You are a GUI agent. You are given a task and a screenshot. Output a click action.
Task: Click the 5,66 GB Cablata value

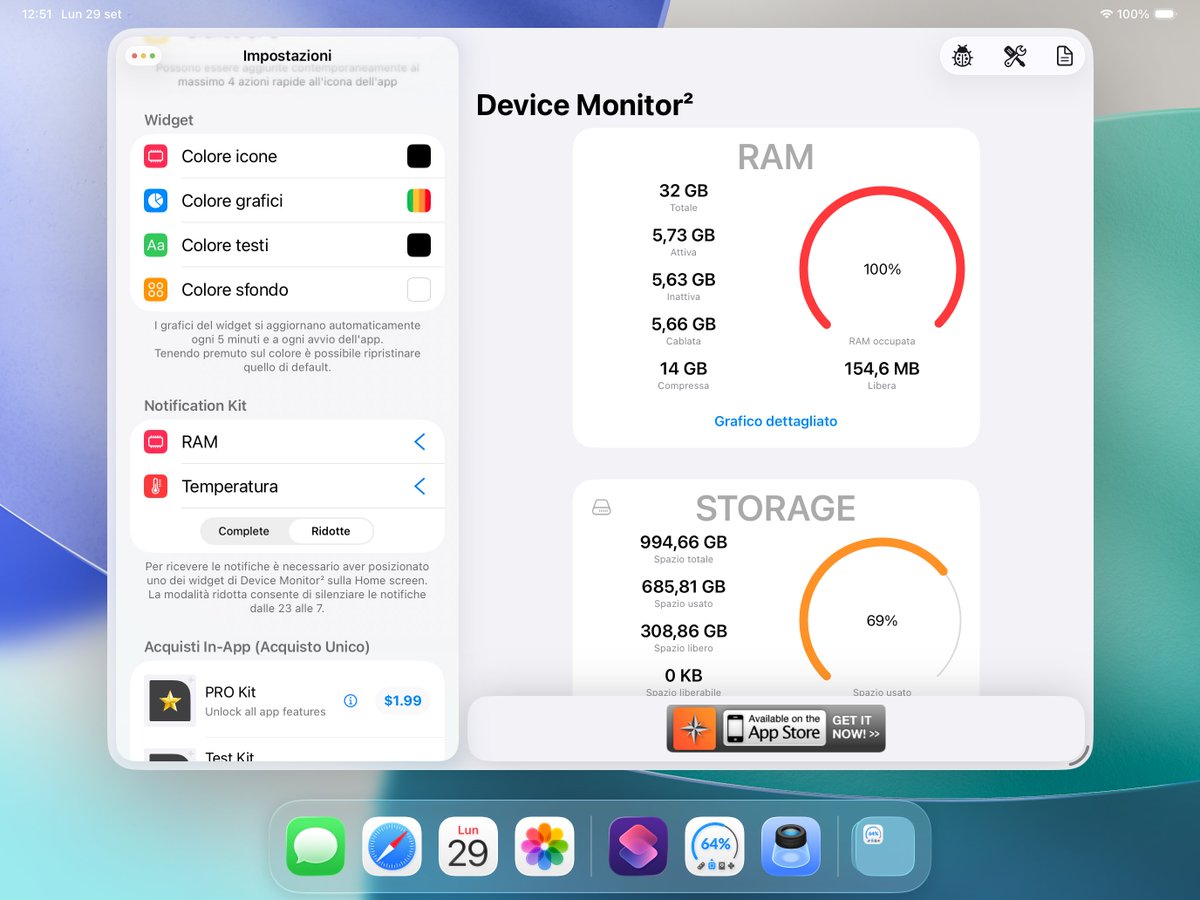pyautogui.click(x=684, y=324)
